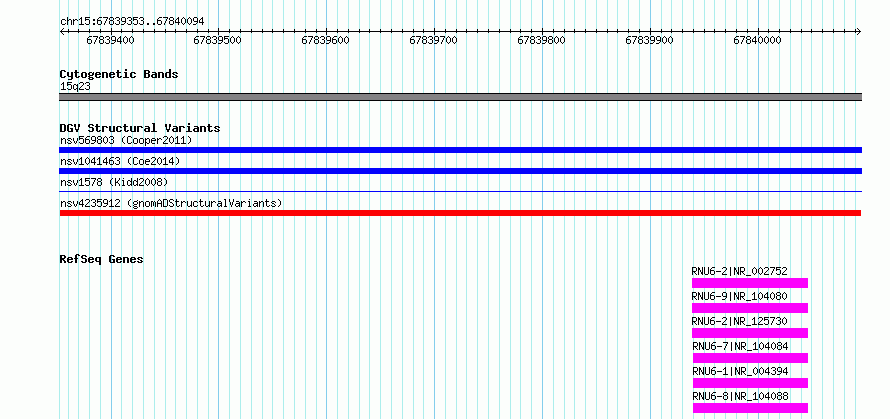Image resolution: width=890 pixels, height=419 pixels.
Task: Select the blue bar for nsv1041463
Action: [x=460, y=171]
